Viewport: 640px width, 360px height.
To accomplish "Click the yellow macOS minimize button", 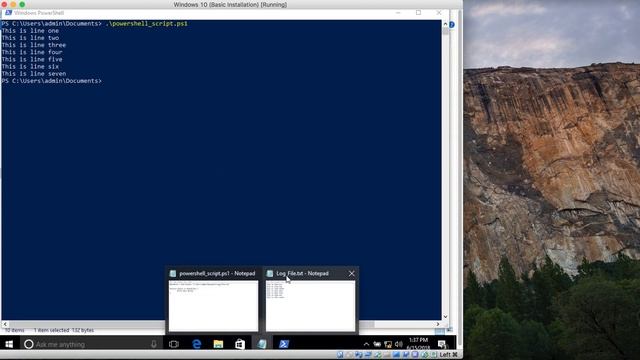I will 13,4.
